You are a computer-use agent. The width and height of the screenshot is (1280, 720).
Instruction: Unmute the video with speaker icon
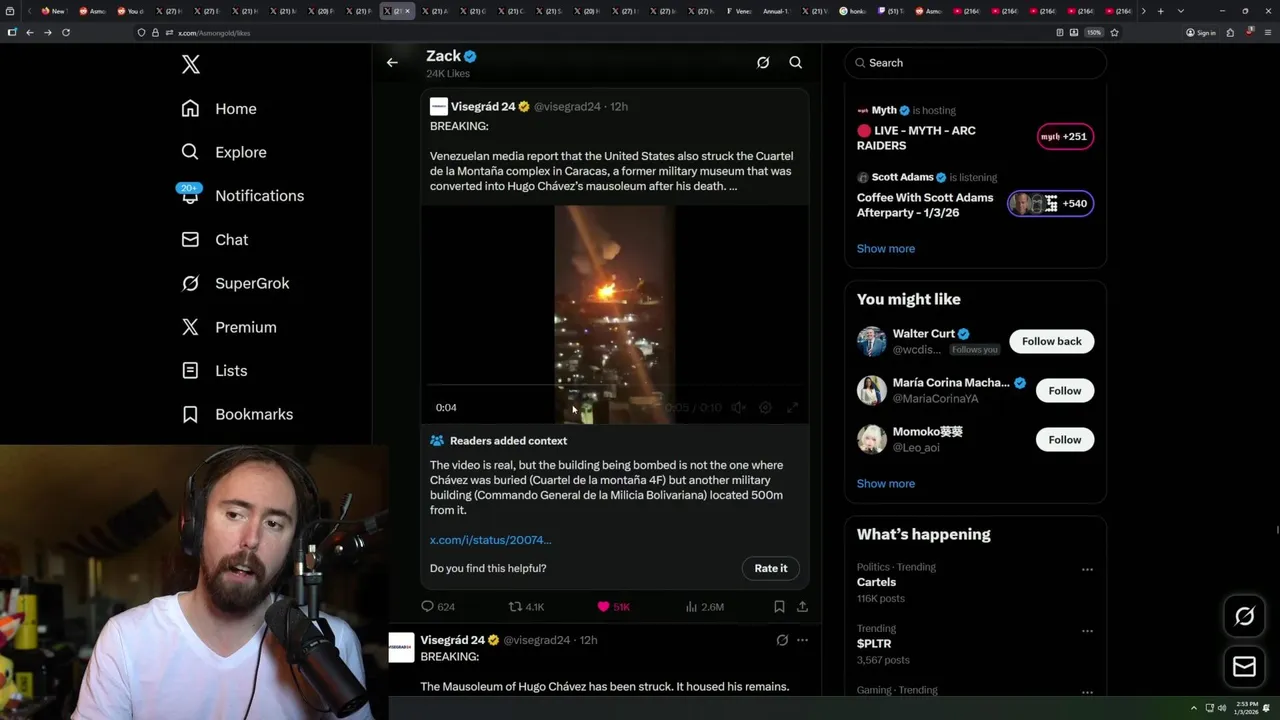click(739, 407)
